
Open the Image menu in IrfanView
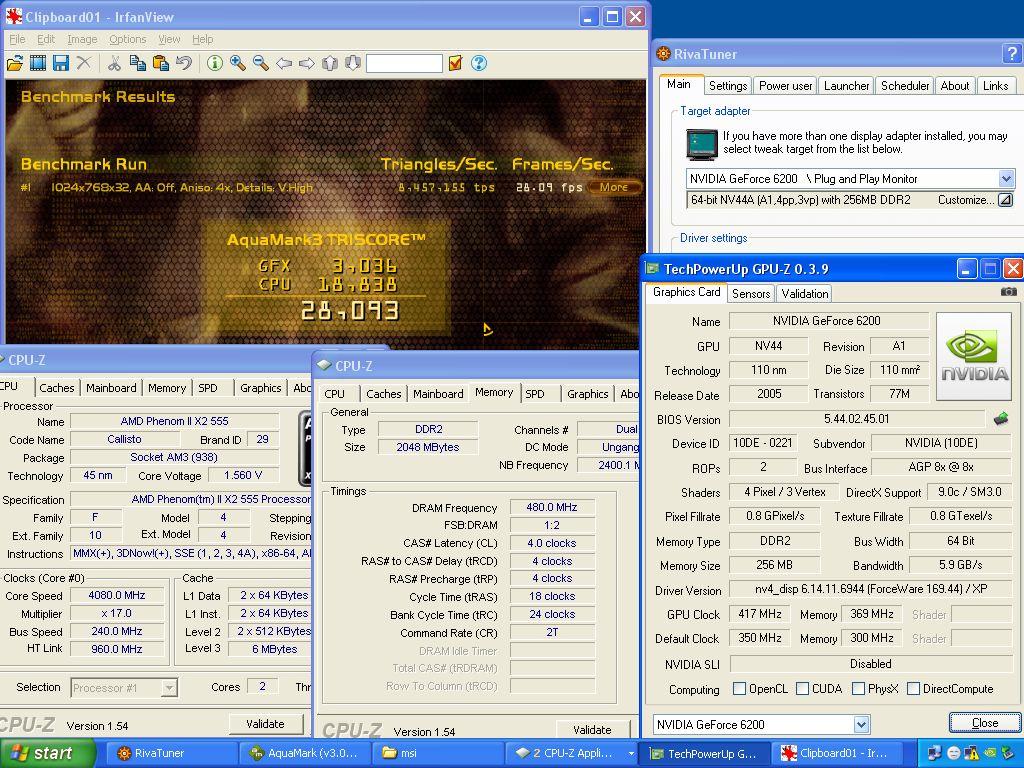82,39
